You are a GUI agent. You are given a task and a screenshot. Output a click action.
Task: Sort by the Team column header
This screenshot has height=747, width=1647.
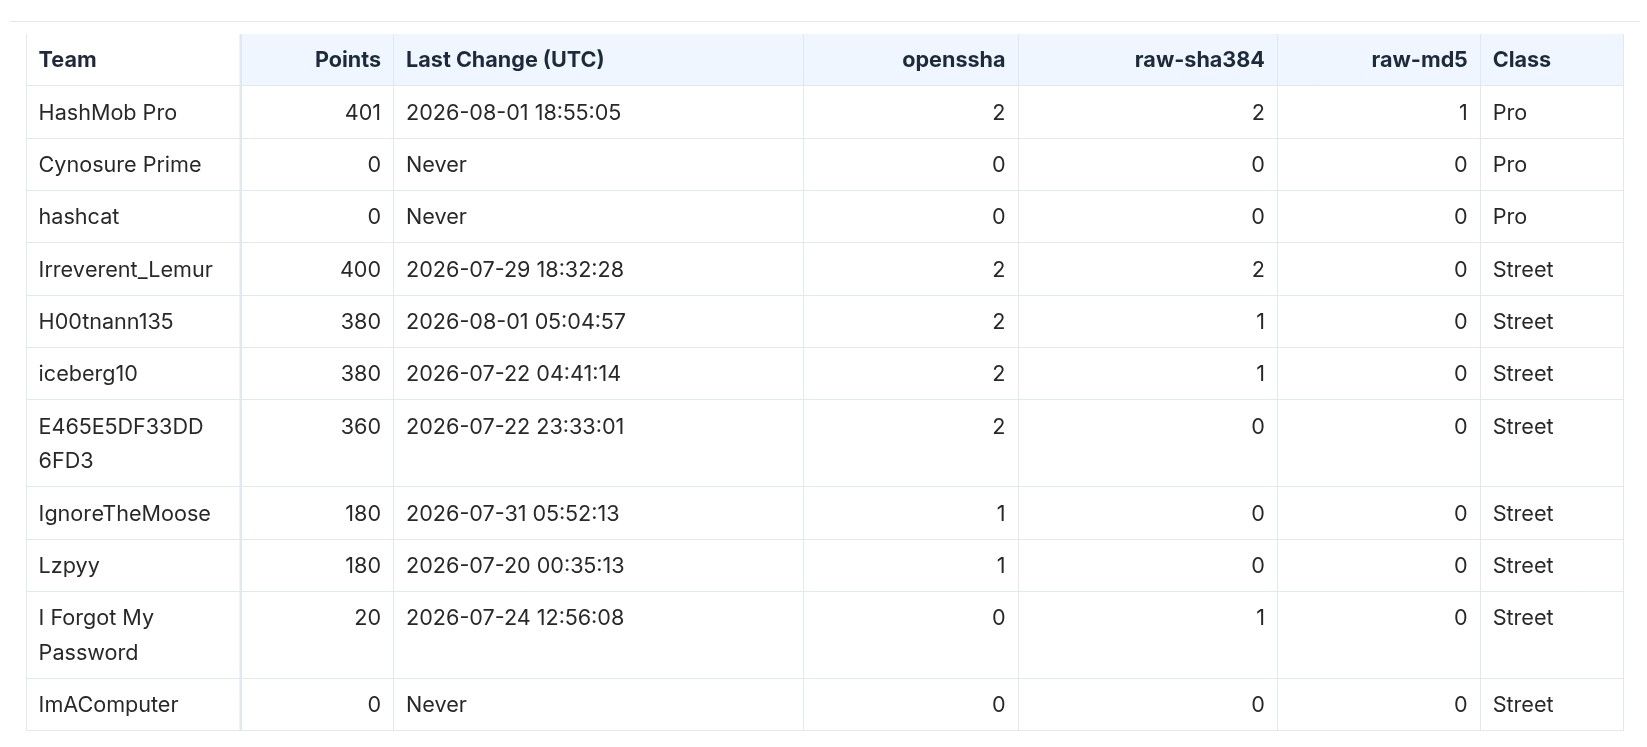[67, 59]
